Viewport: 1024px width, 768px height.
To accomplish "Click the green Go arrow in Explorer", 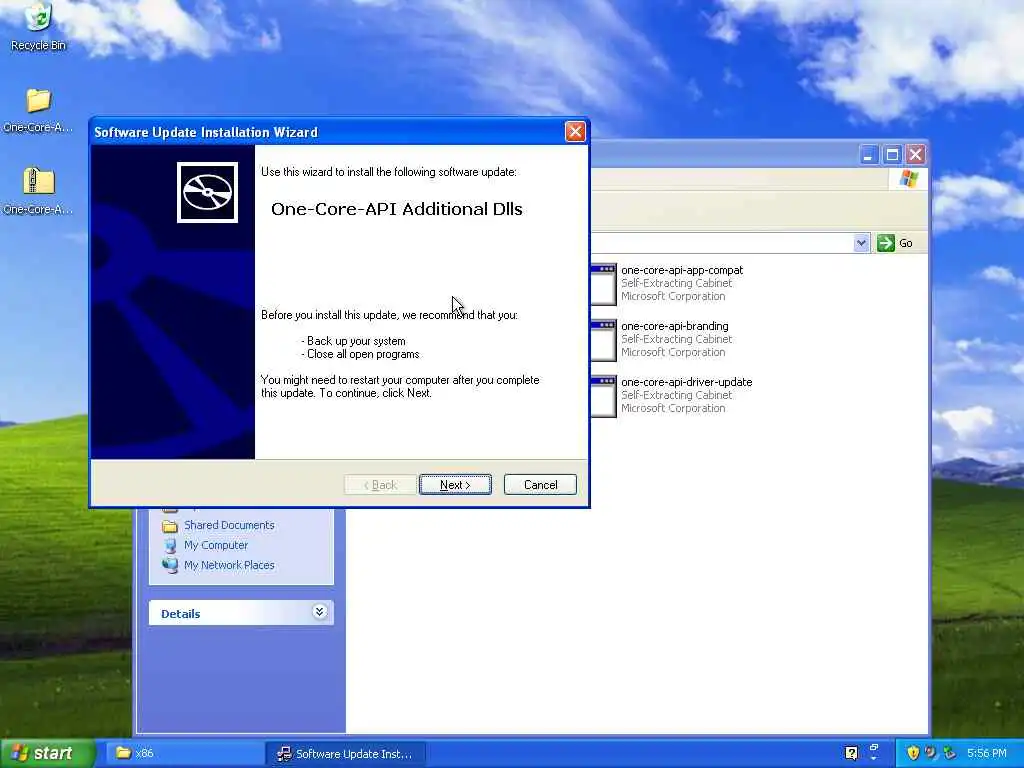I will 886,243.
